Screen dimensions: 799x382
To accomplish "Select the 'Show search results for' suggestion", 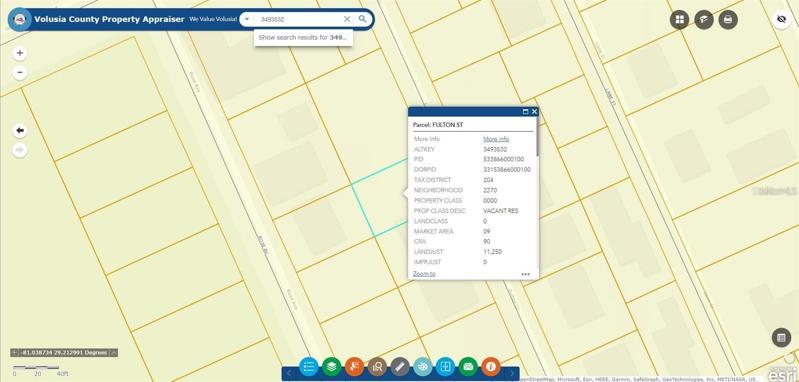I will point(303,37).
